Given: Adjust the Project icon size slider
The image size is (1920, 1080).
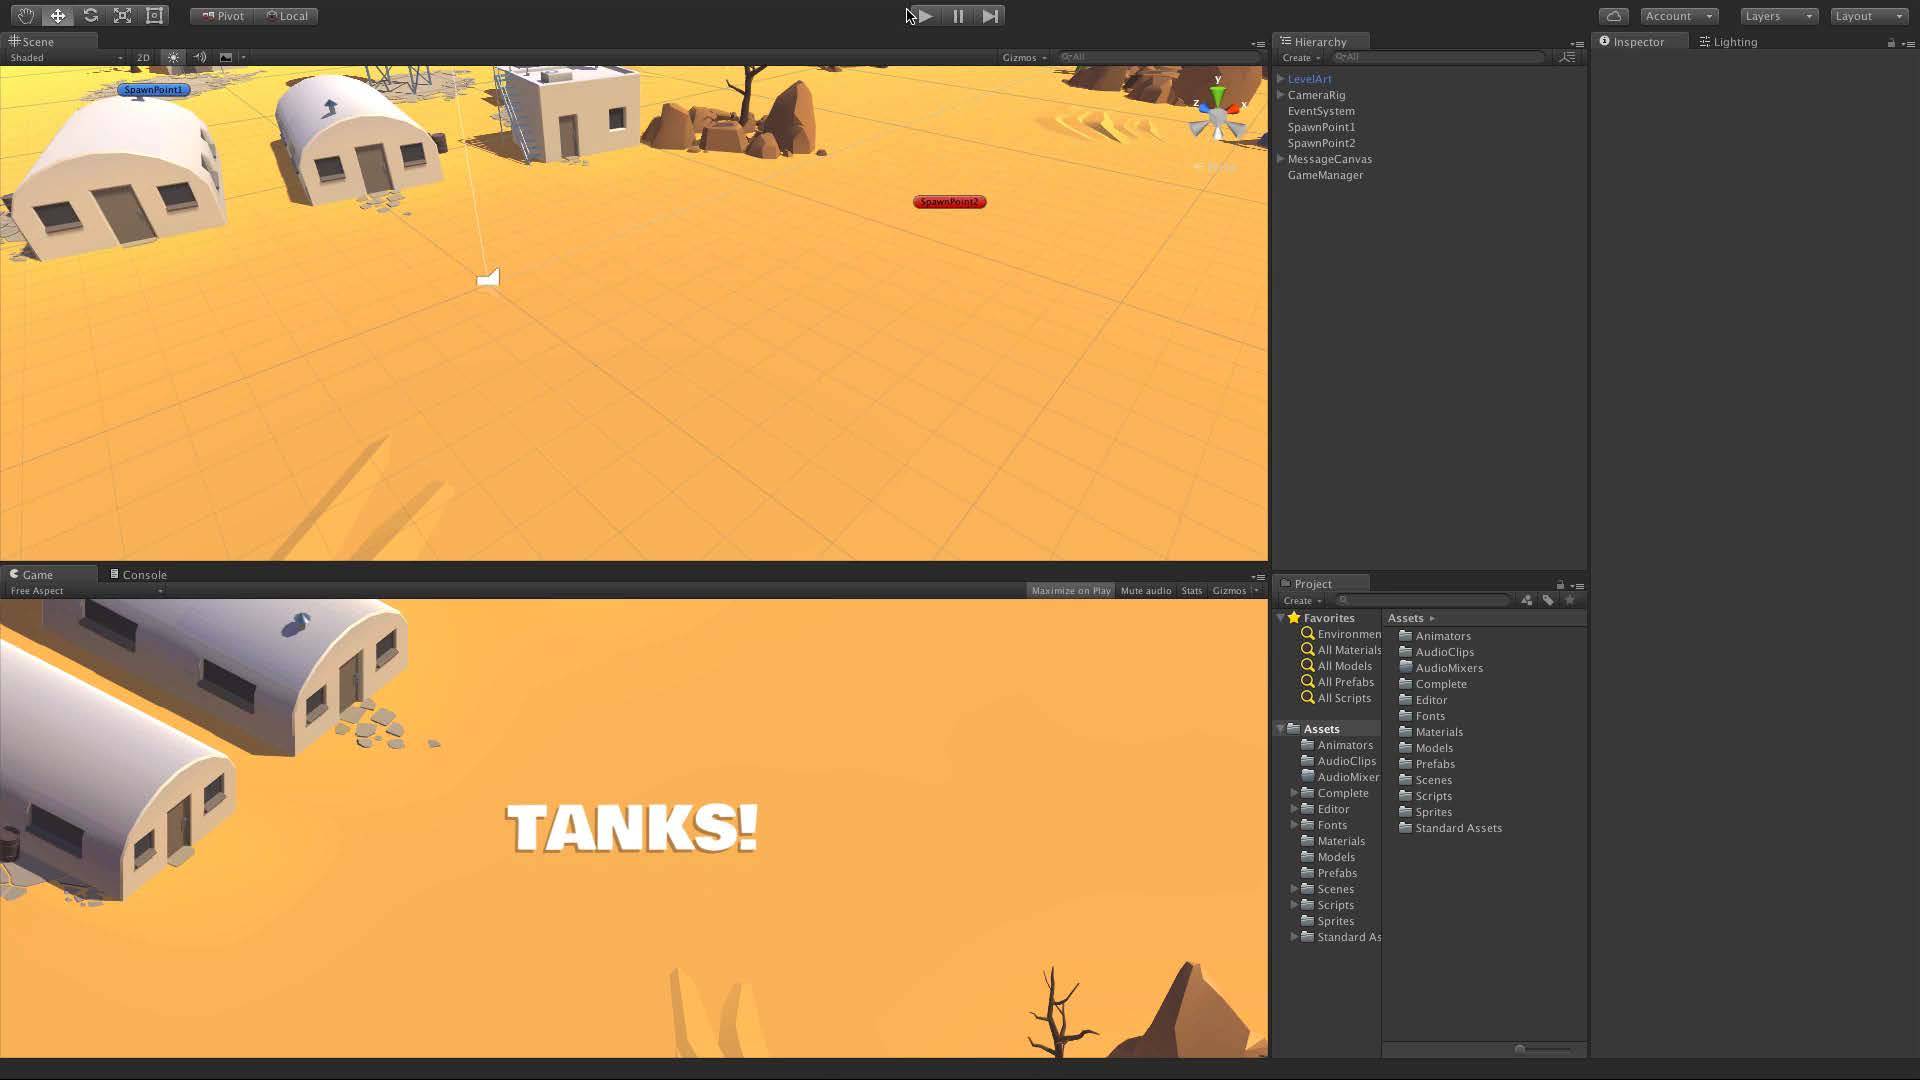Looking at the screenshot, I should (x=1521, y=1050).
